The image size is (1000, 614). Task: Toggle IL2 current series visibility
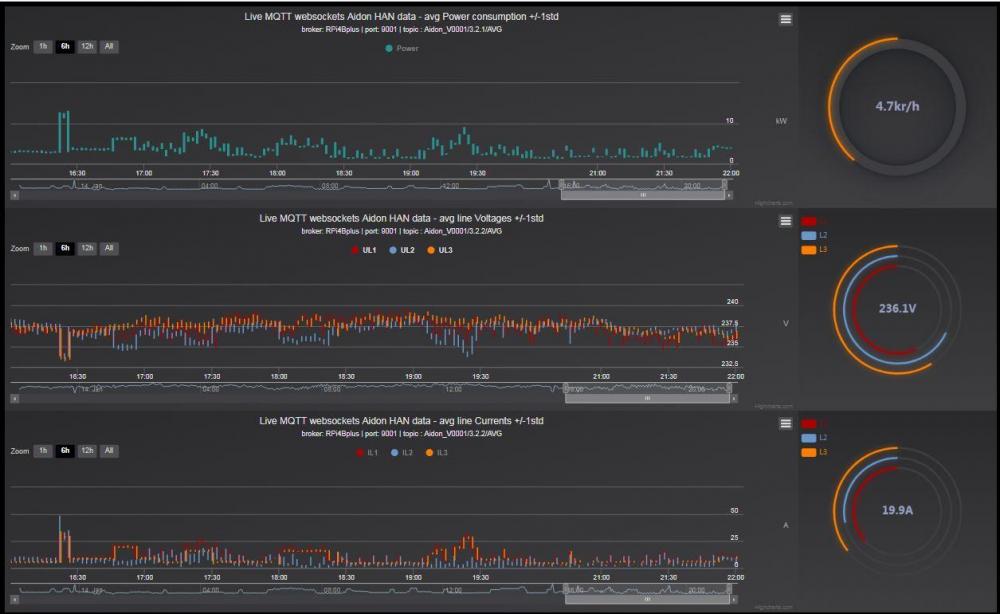pos(401,453)
